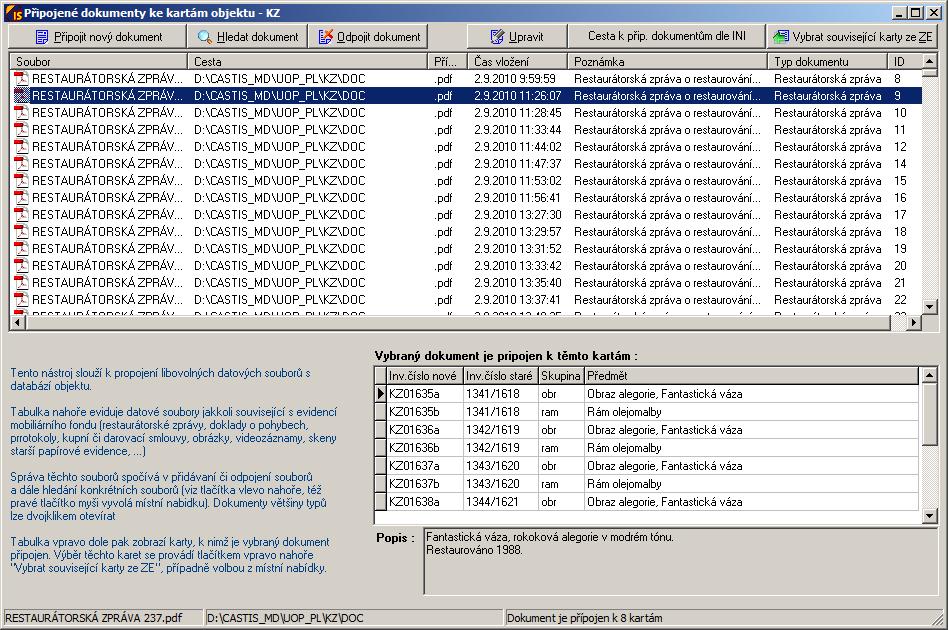Screen dimensions: 948x630
Task: Click the Skupina column header
Action: 560,375
